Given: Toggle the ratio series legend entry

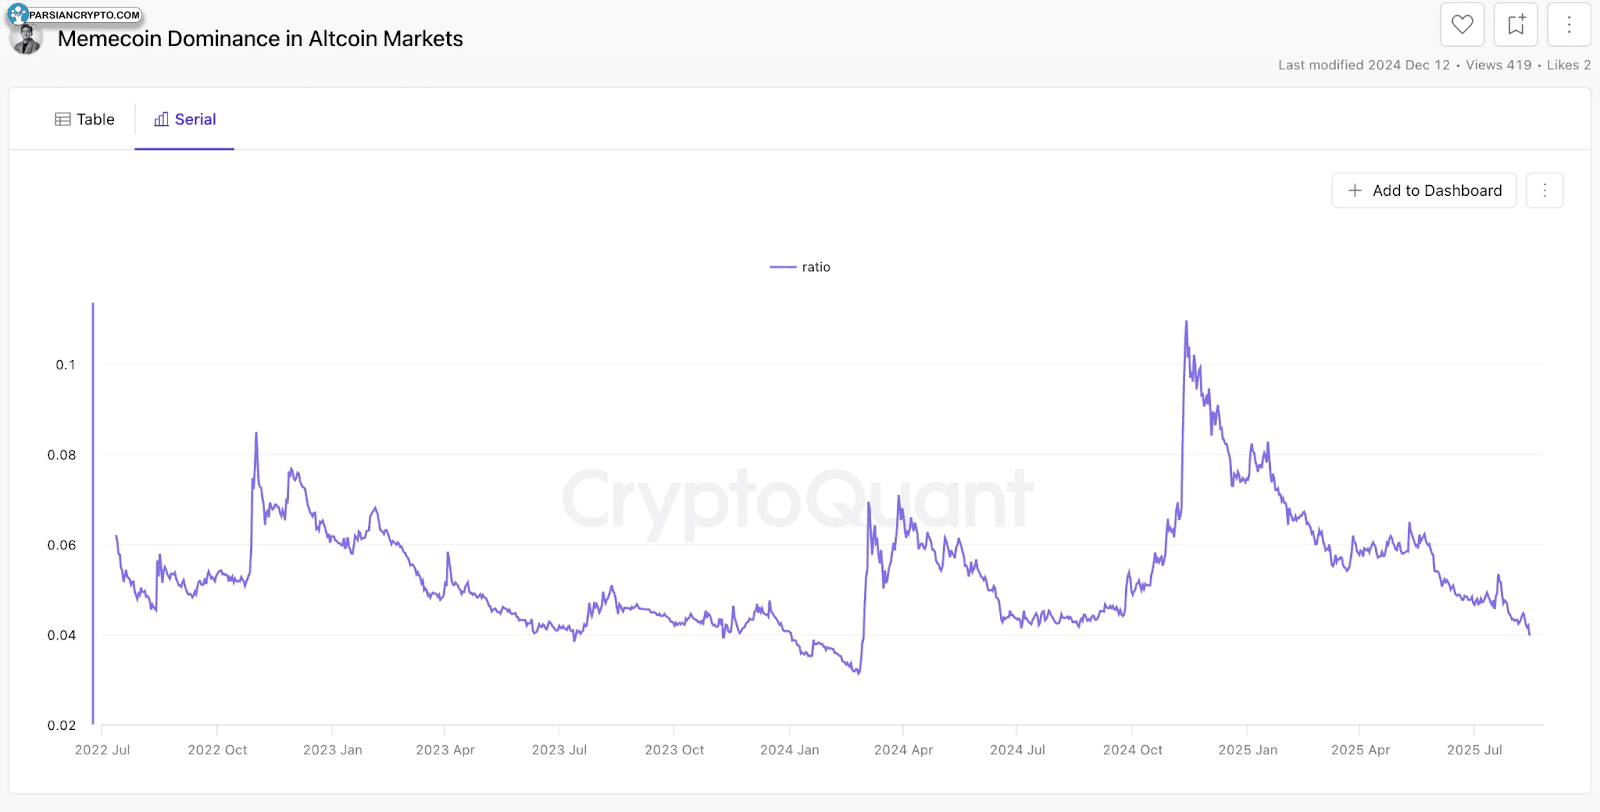Looking at the screenshot, I should tap(815, 267).
